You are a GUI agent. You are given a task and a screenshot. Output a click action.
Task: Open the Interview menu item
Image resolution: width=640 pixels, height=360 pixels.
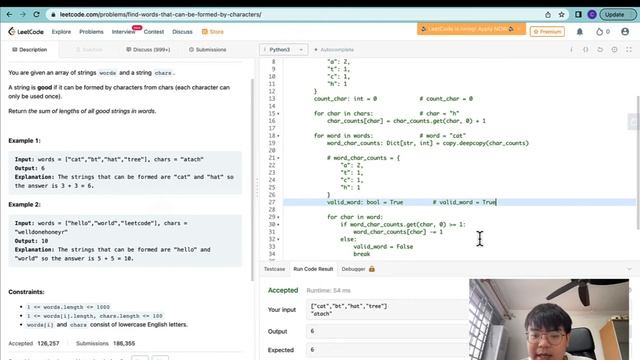pos(123,31)
